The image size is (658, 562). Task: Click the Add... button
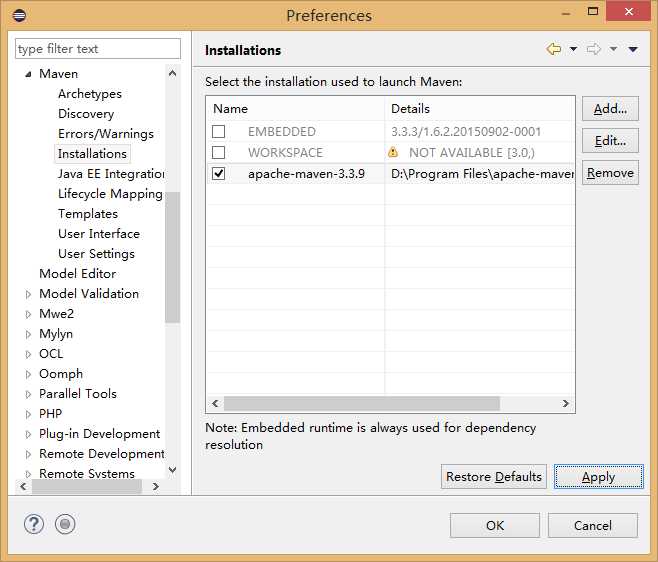coord(610,109)
